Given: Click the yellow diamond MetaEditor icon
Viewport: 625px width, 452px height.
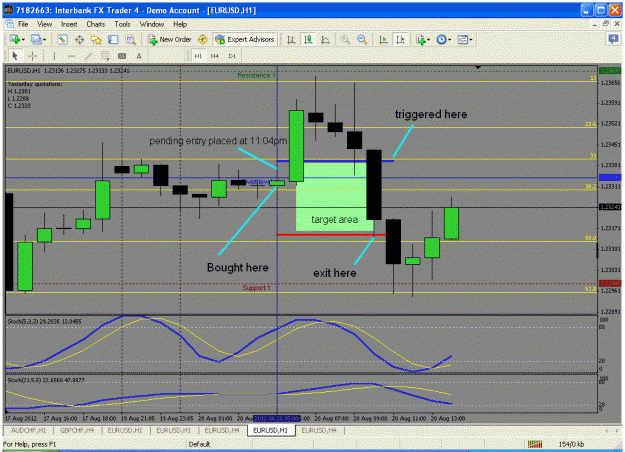Looking at the screenshot, I should coord(202,39).
